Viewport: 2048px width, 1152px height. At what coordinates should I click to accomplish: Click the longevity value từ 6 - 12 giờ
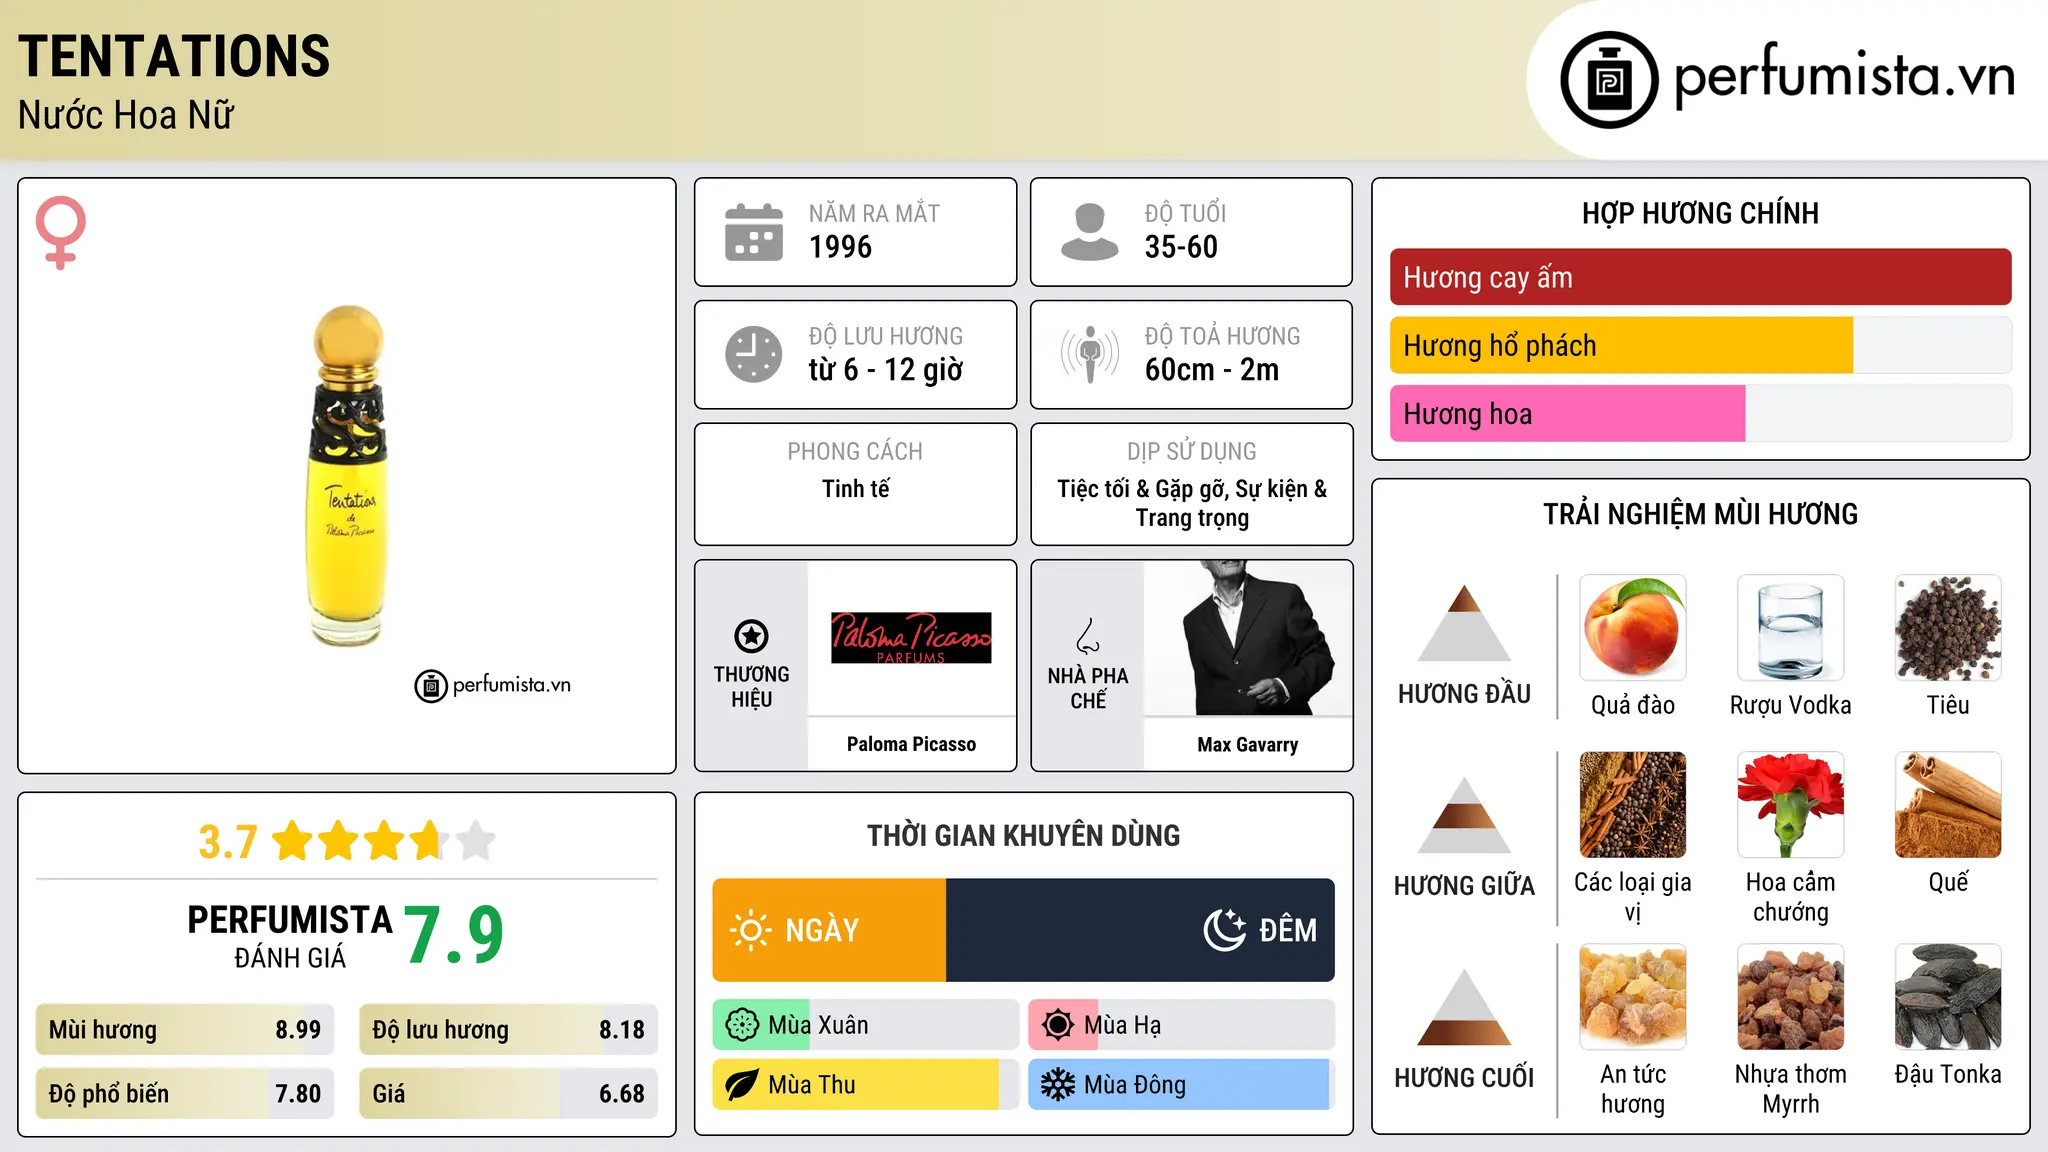[x=886, y=370]
